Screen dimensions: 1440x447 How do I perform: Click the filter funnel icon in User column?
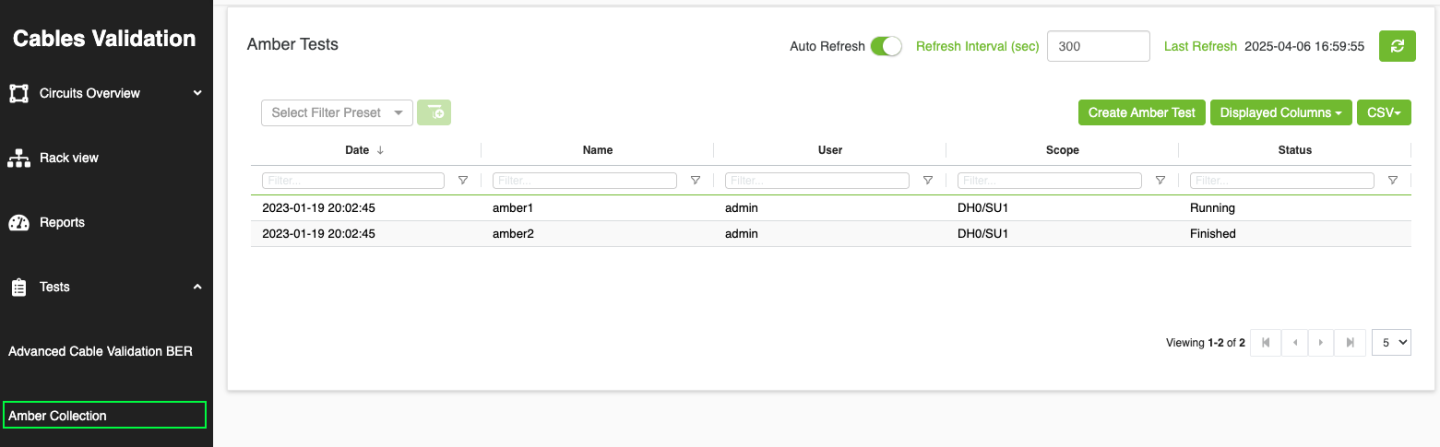click(928, 181)
